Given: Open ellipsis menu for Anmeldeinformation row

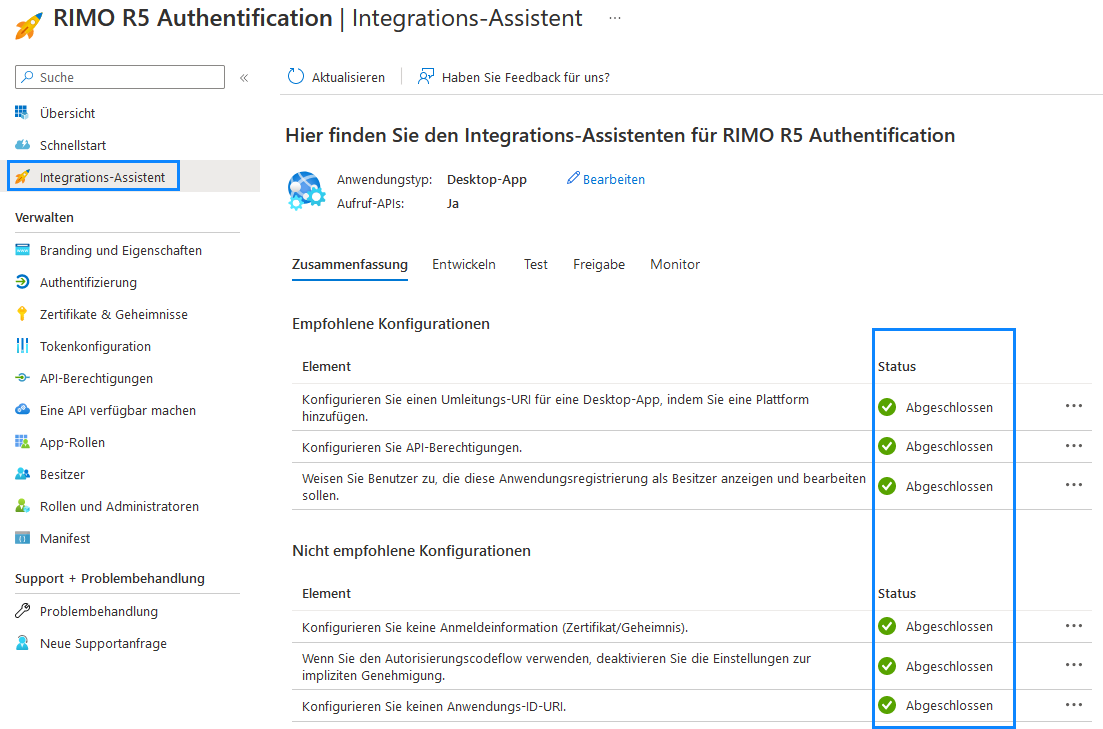Looking at the screenshot, I should pyautogui.click(x=1073, y=626).
